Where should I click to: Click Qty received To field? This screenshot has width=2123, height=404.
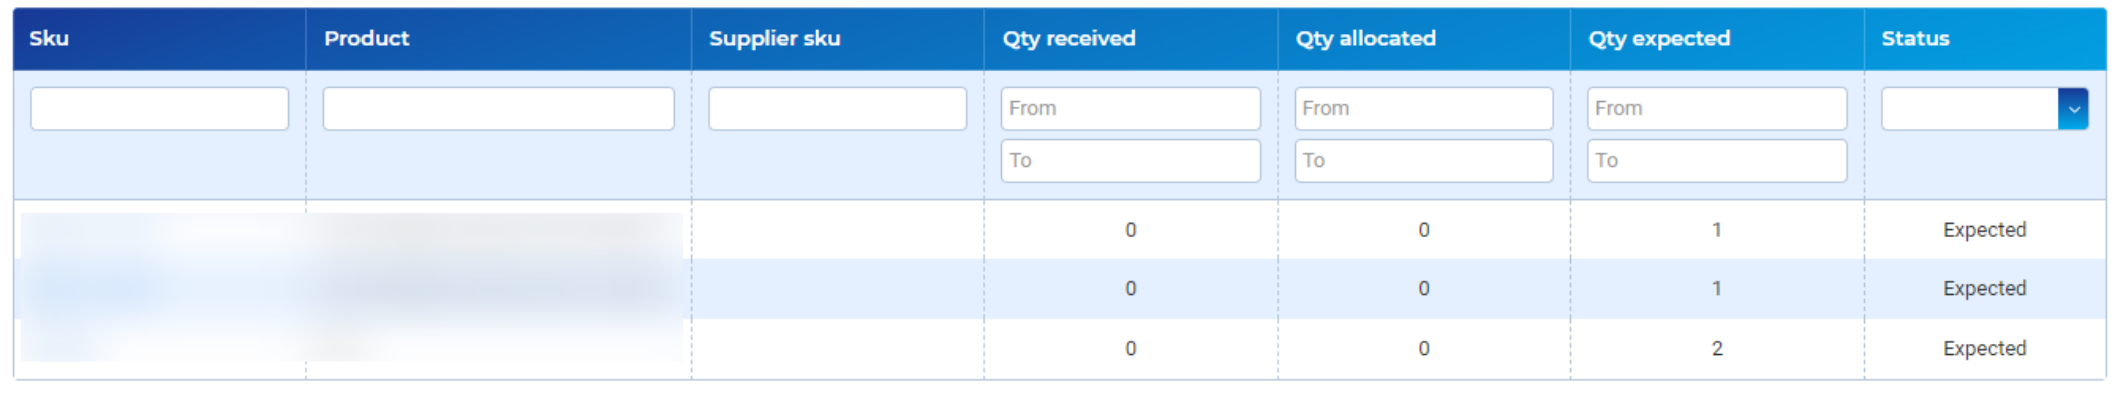point(1130,161)
